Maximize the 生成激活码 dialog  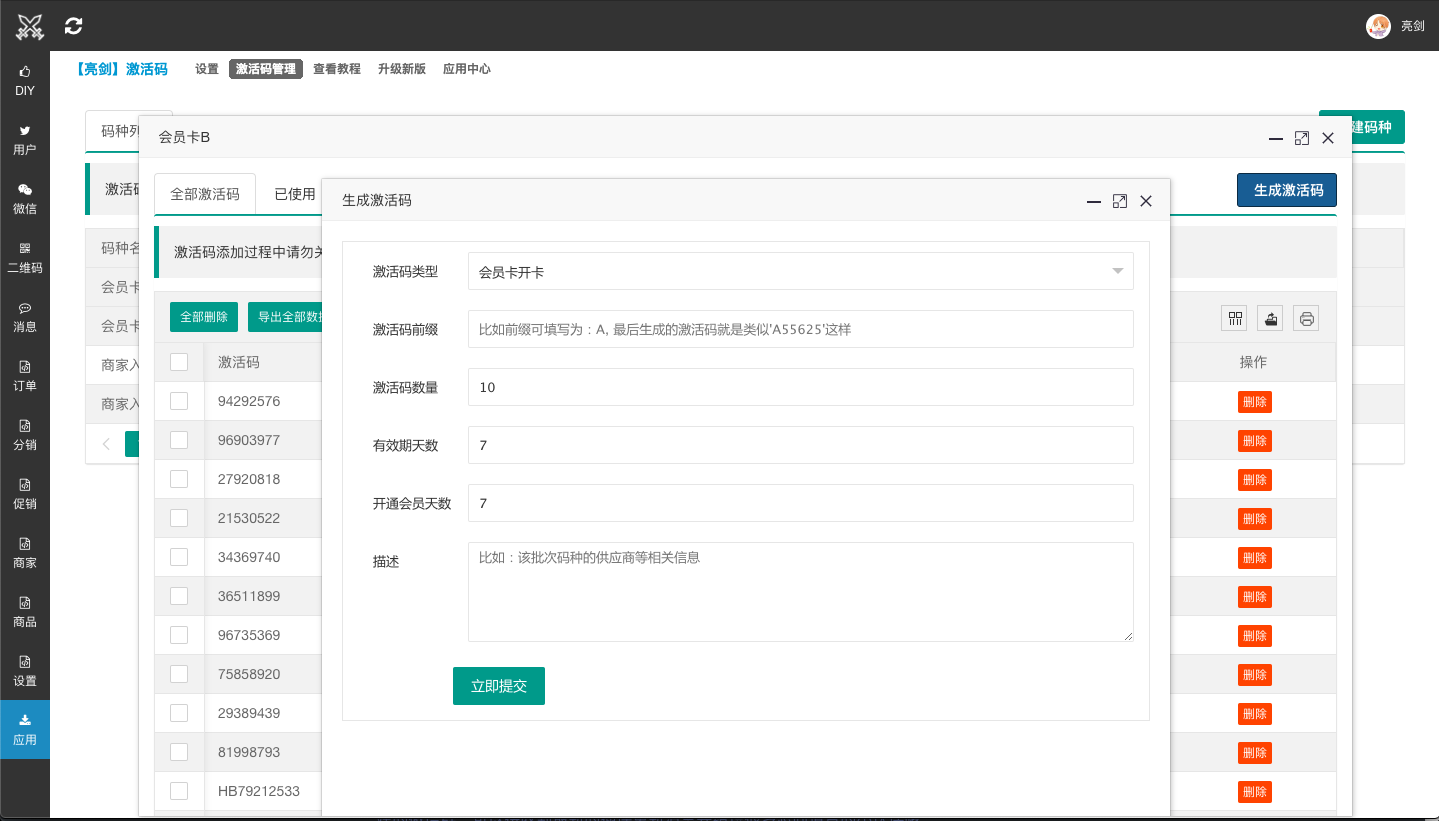pyautogui.click(x=1120, y=201)
